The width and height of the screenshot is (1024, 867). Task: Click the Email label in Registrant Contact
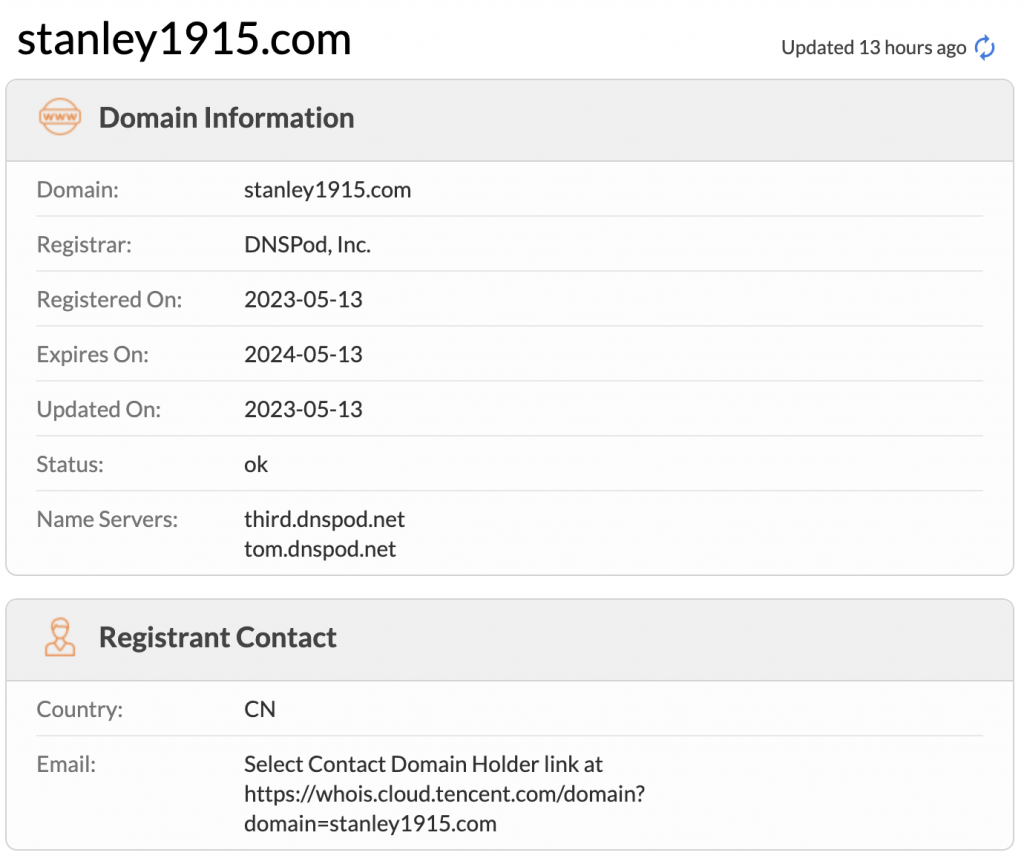pyautogui.click(x=66, y=765)
